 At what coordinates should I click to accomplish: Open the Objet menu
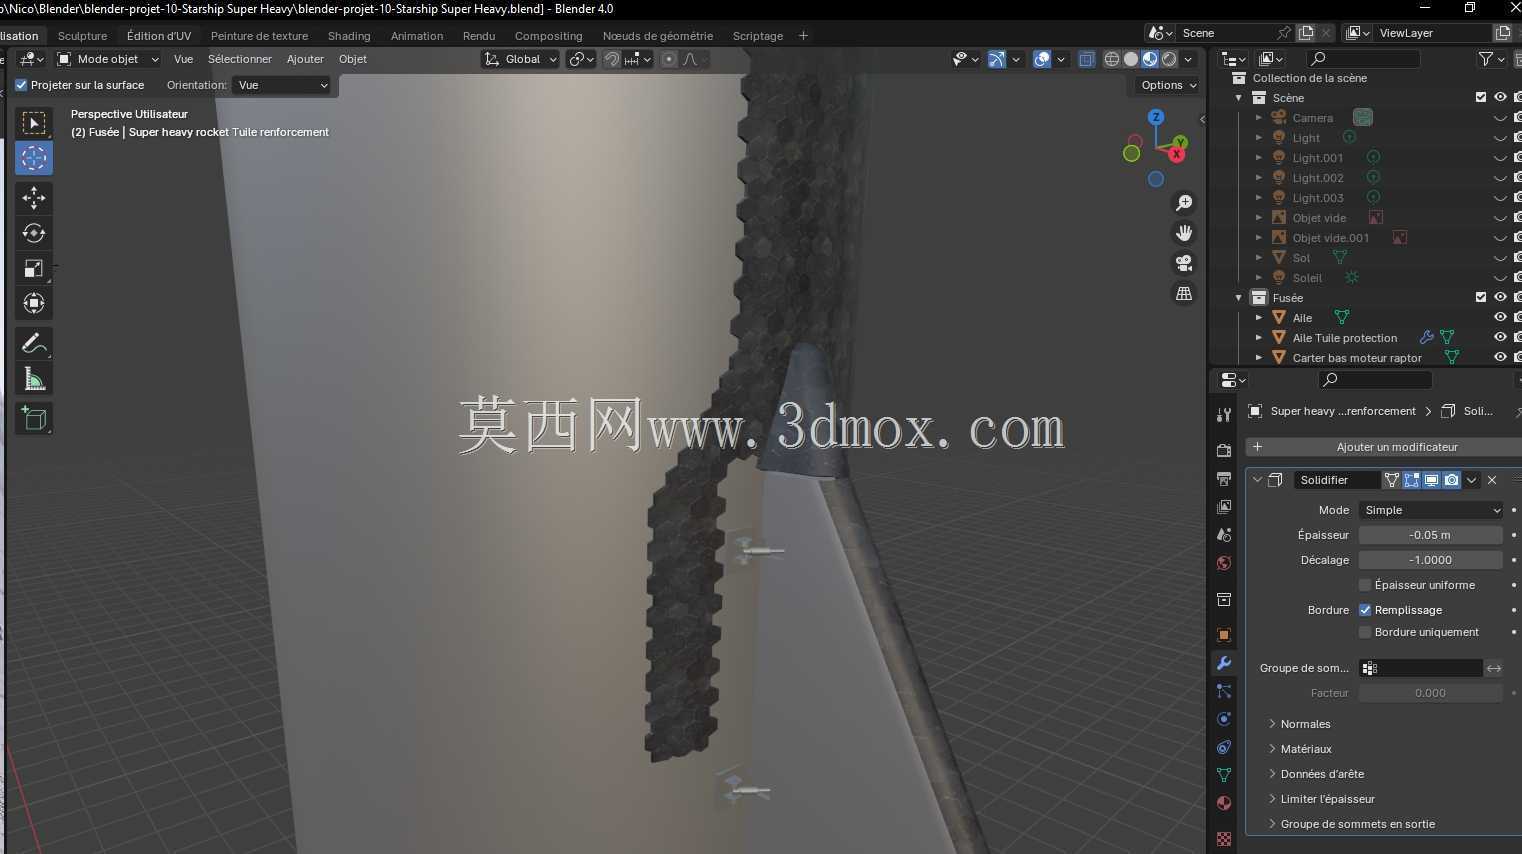(x=353, y=59)
